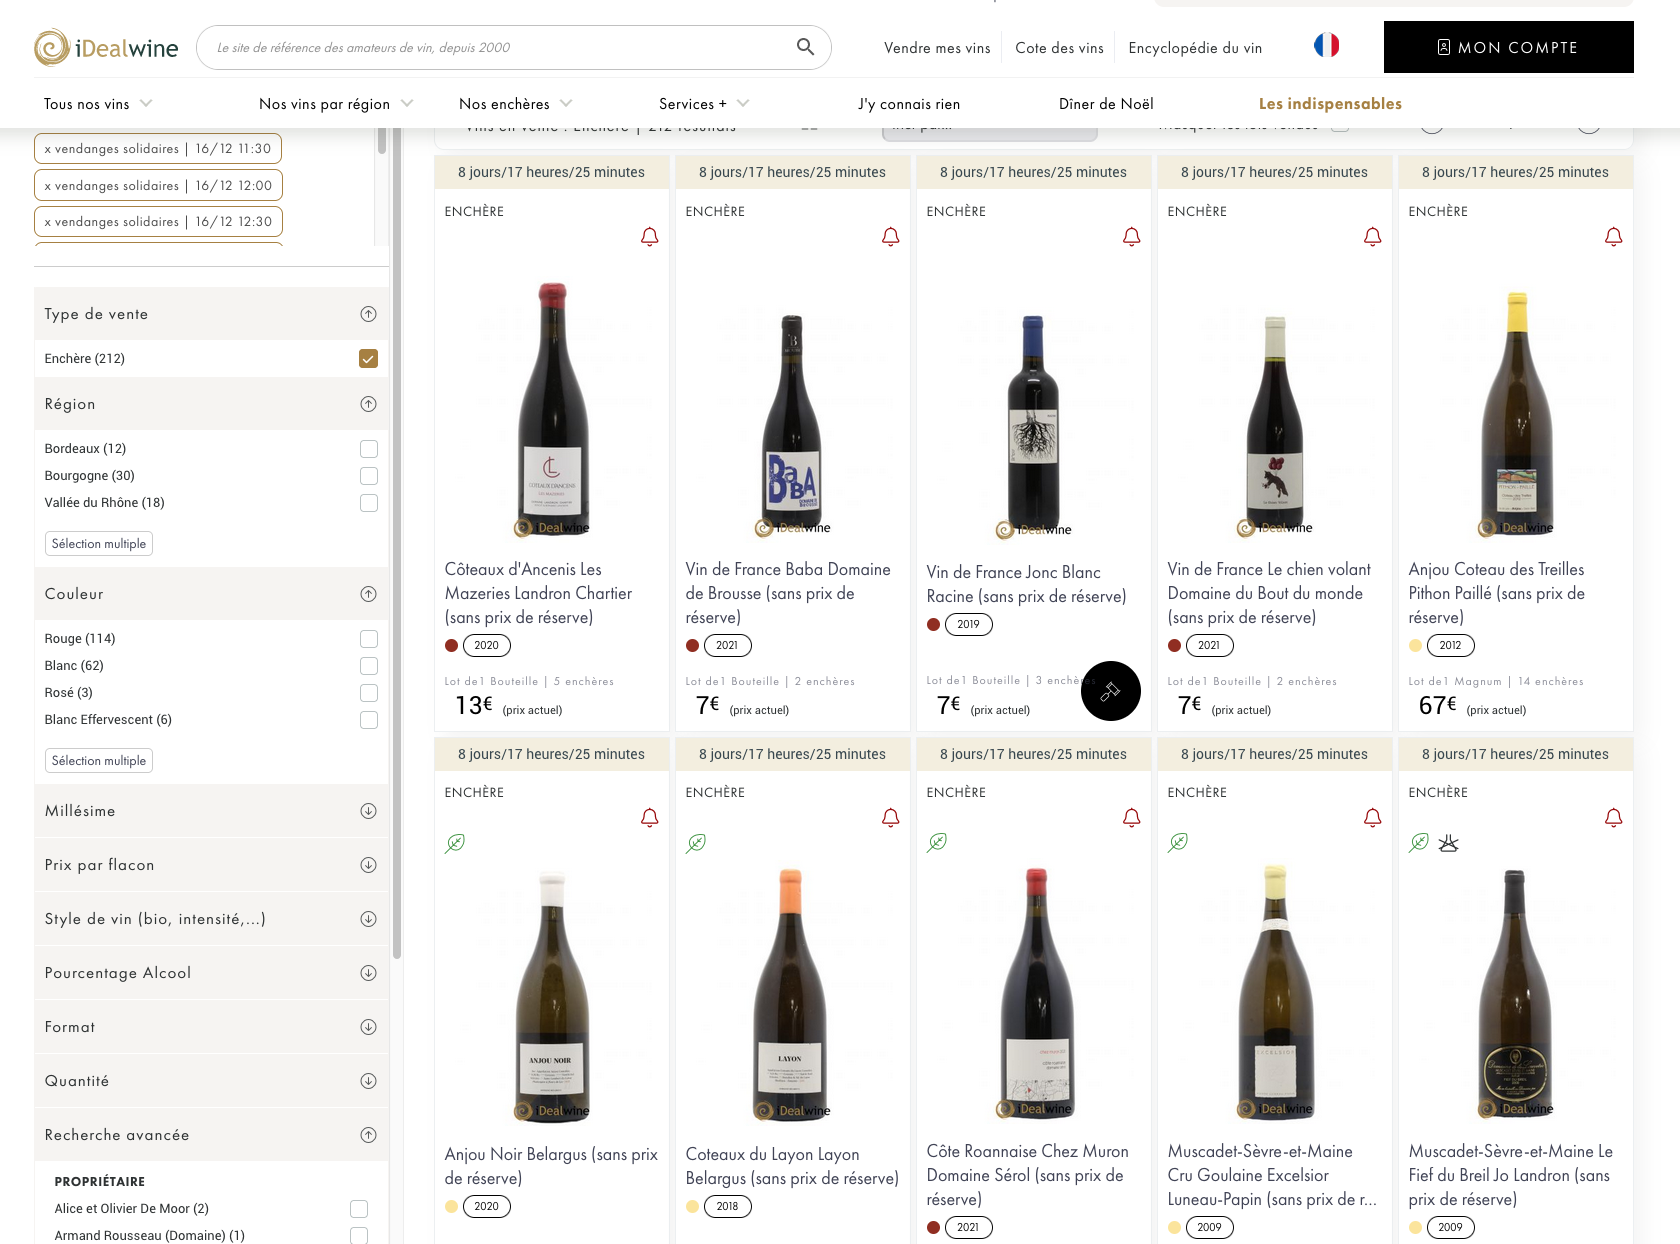Open the Nos enchères menu
Viewport: 1680px width, 1244px height.
[x=515, y=104]
